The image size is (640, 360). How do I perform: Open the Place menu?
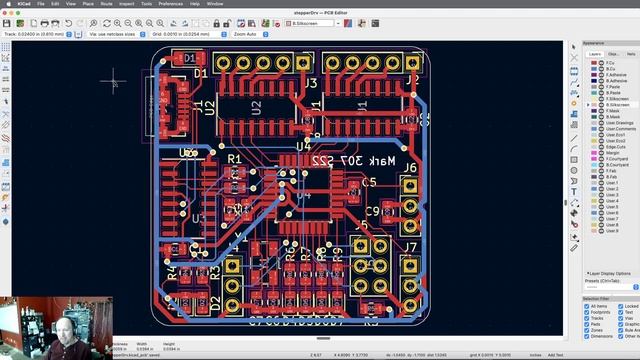pos(88,4)
